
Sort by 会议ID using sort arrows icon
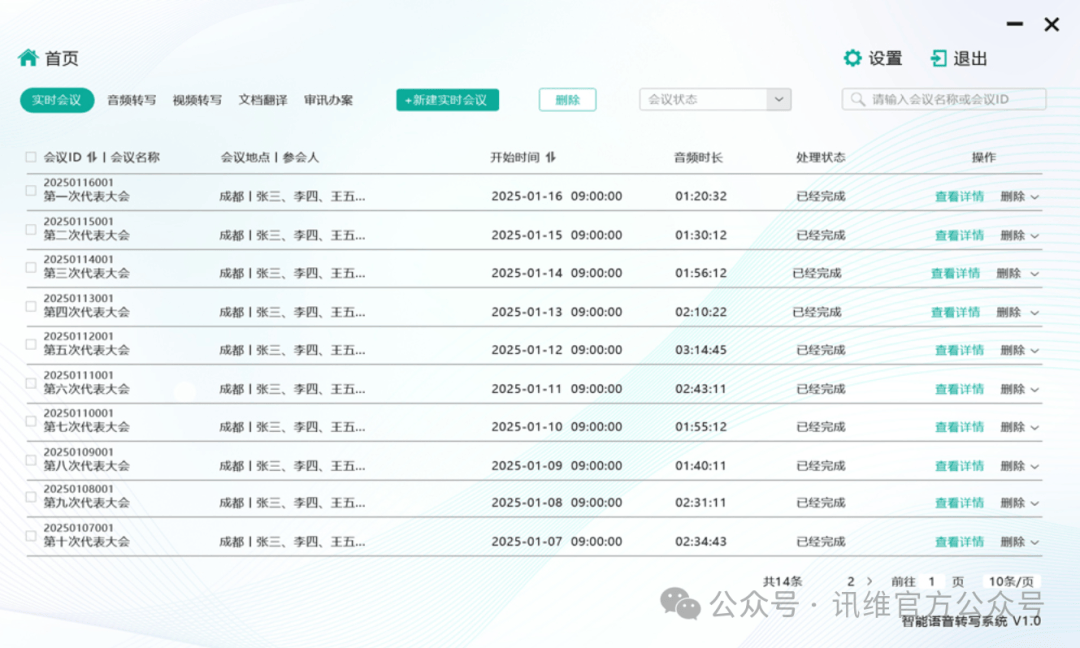pyautogui.click(x=92, y=157)
